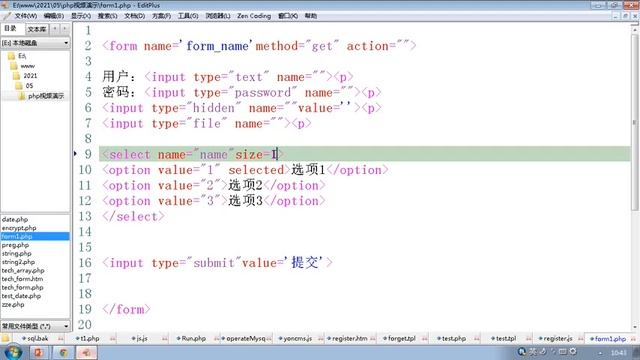
Task: Click the word 'selected' on line 10
Action: 256,170
